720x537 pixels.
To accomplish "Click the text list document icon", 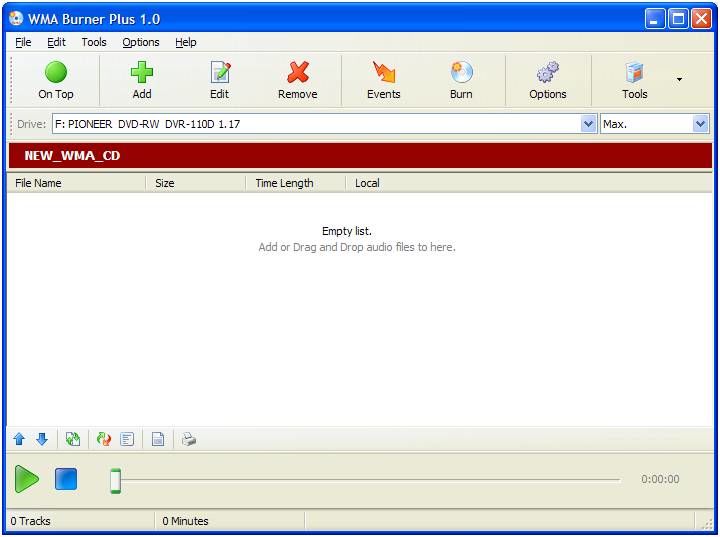I will point(127,440).
